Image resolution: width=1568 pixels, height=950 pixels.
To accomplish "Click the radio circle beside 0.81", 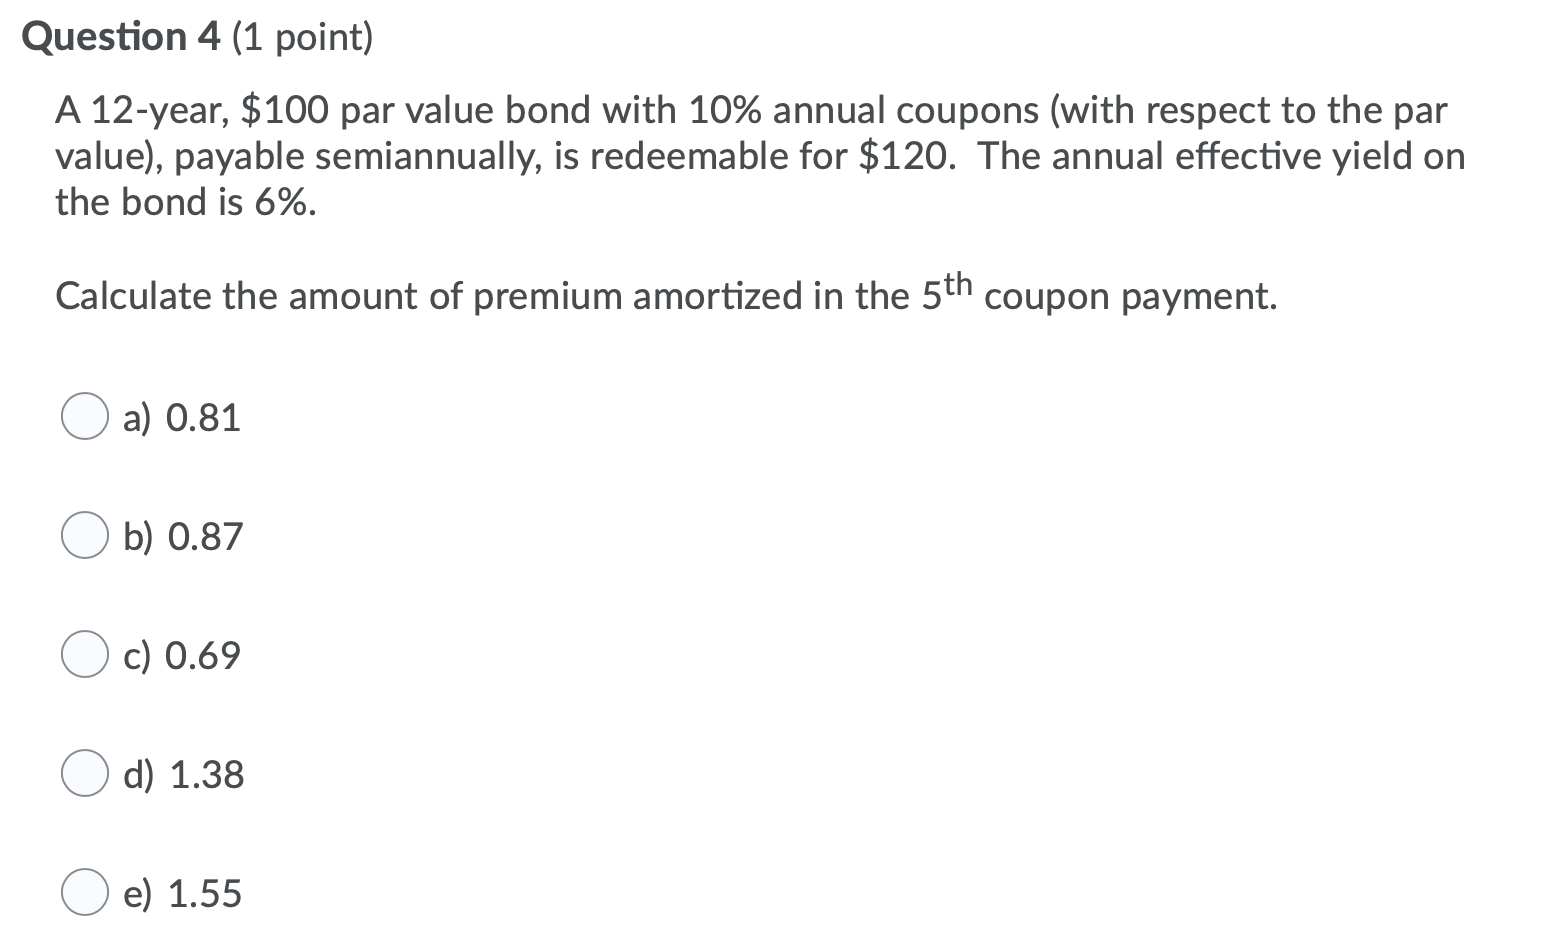I will point(86,418).
